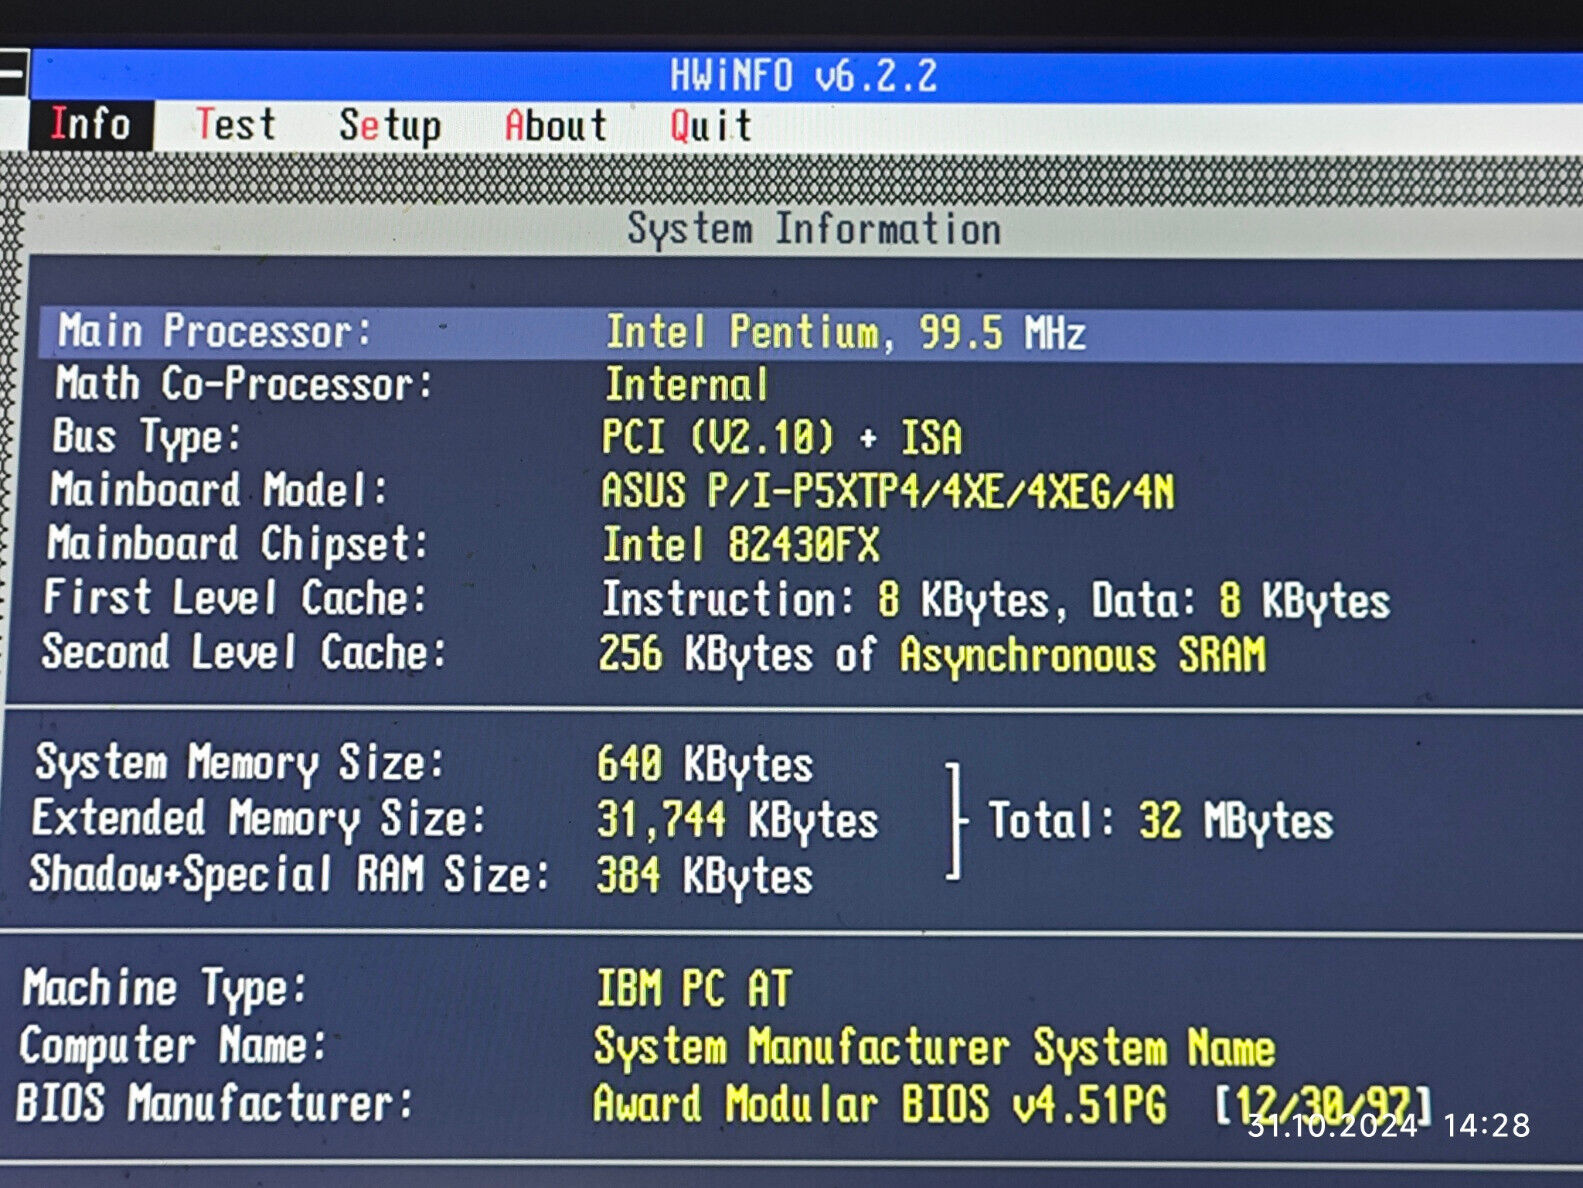Click 'Asynchronous SRAM' text

click(x=1082, y=655)
